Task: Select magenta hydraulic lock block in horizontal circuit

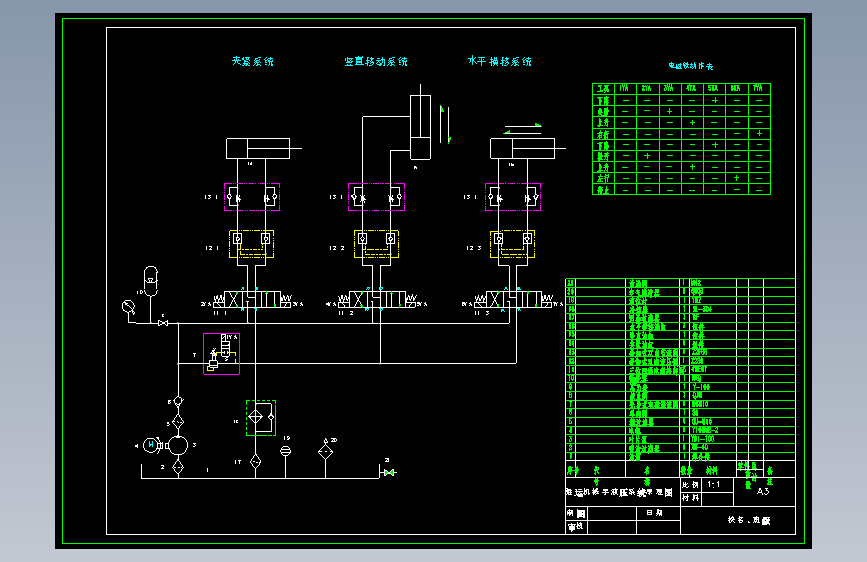Action: pos(513,197)
